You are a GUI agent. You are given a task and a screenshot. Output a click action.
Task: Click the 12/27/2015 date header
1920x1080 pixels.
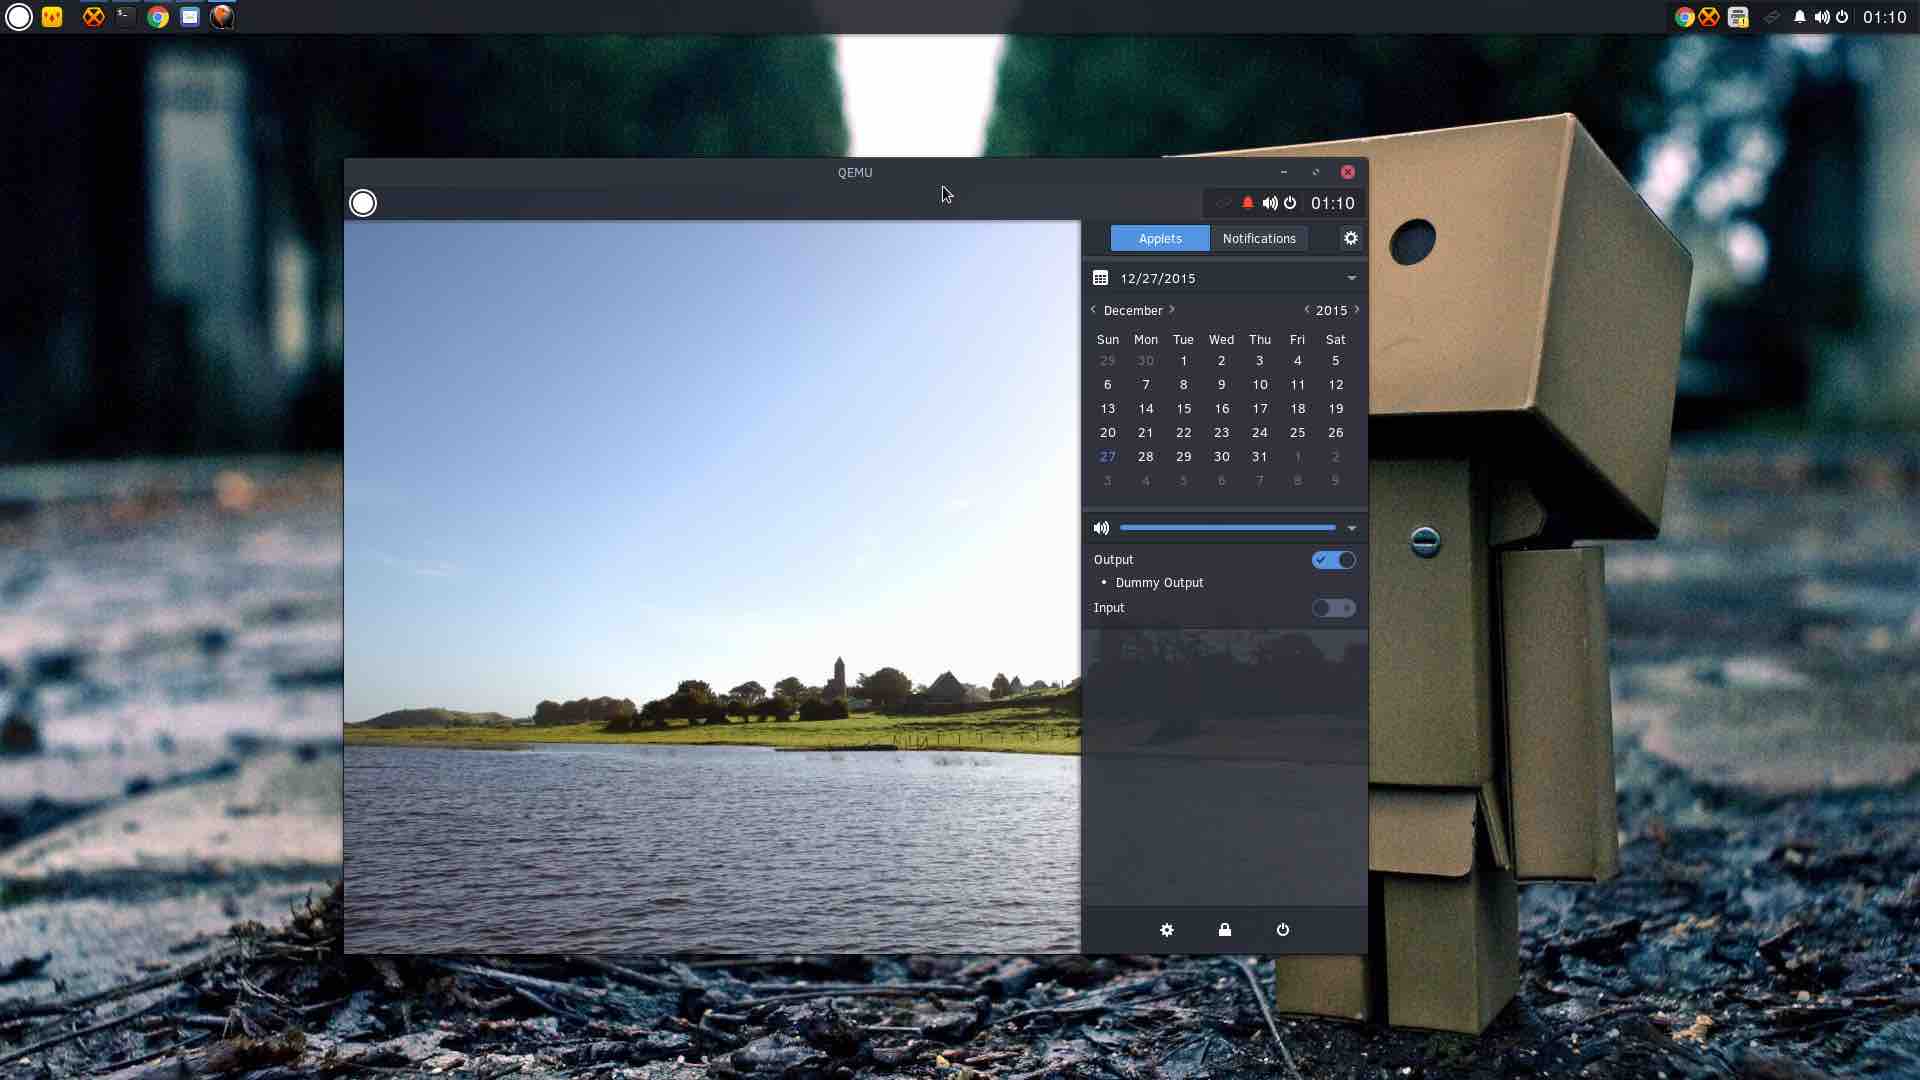point(1157,278)
